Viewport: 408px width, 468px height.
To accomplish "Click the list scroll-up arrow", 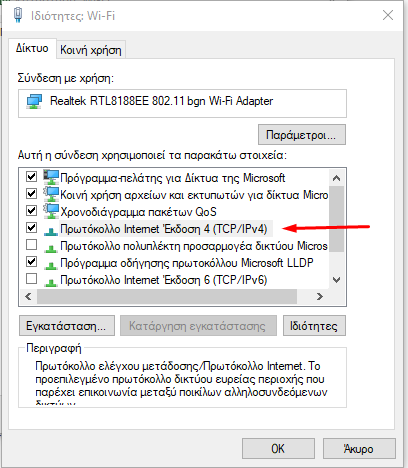I will pos(337,178).
